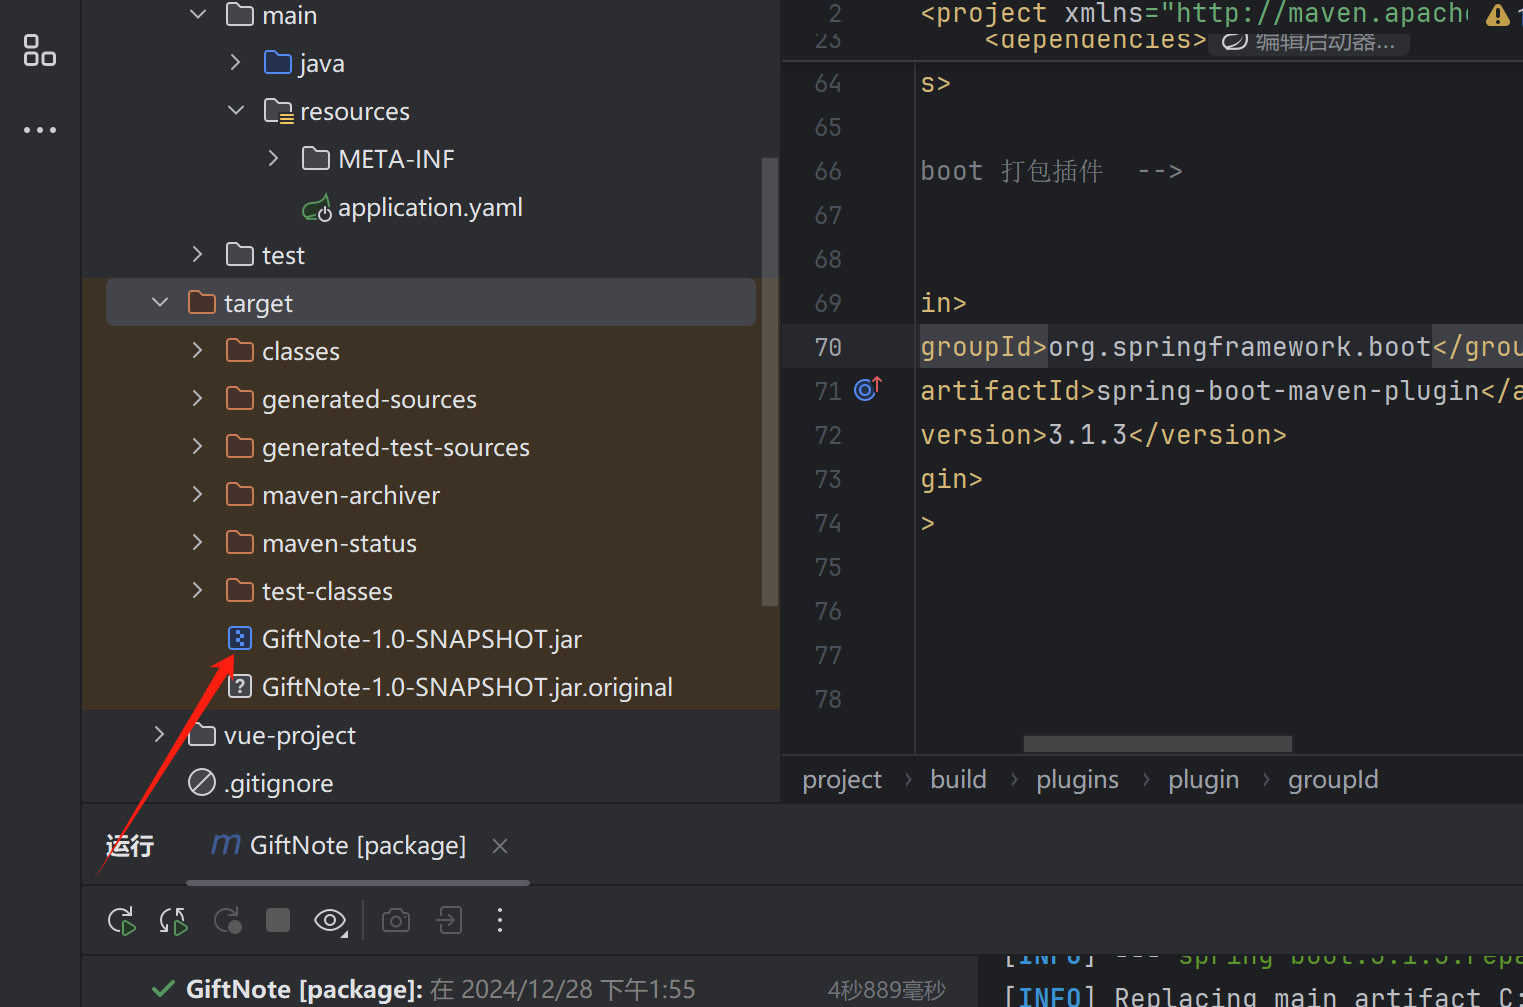Click line number 76 in the gutter
Screen dimensions: 1523x1007
tap(828, 611)
